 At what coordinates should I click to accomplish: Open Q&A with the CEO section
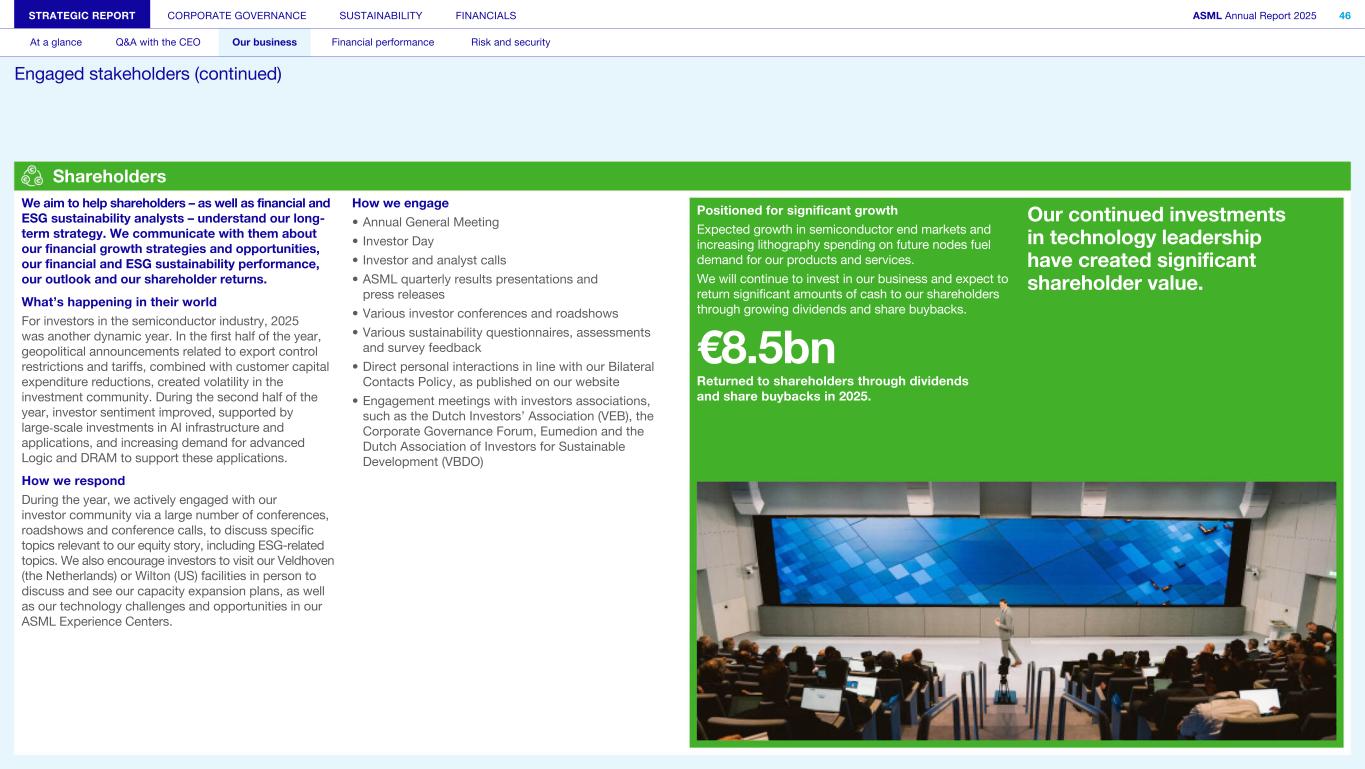(x=158, y=42)
